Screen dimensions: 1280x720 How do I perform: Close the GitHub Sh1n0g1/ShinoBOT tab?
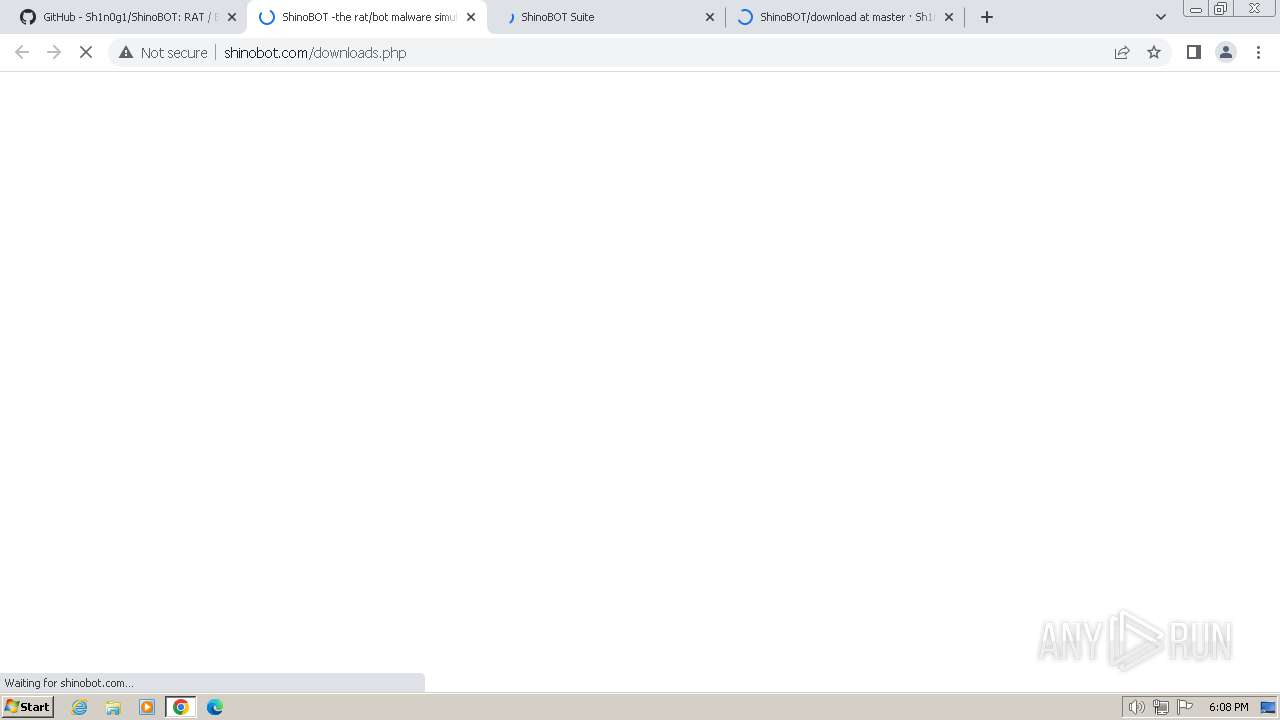click(232, 17)
